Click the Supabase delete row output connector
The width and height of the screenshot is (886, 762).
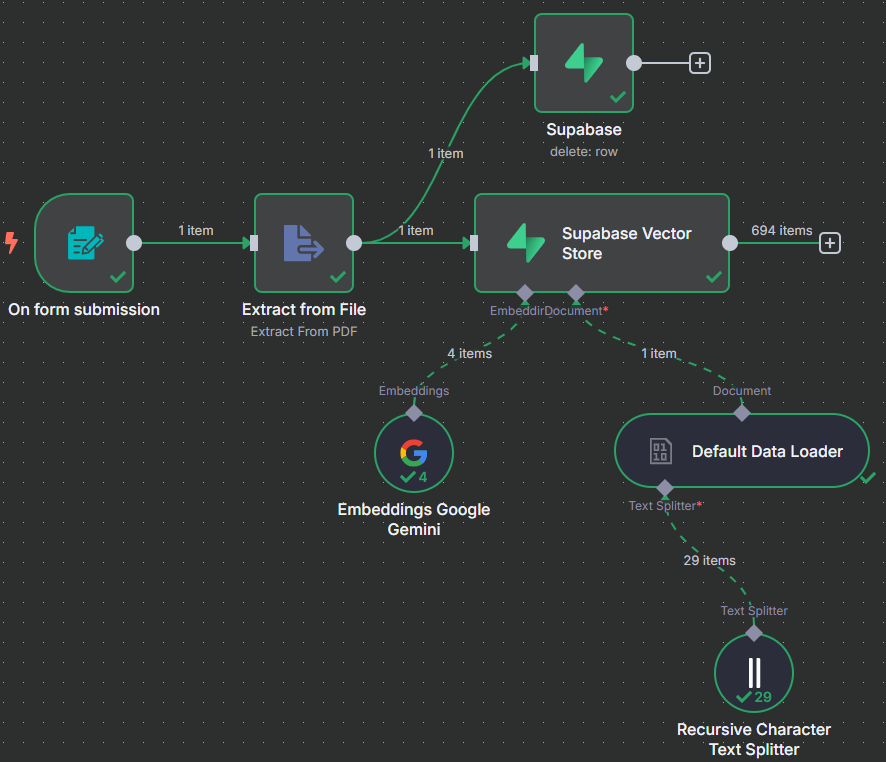[633, 63]
